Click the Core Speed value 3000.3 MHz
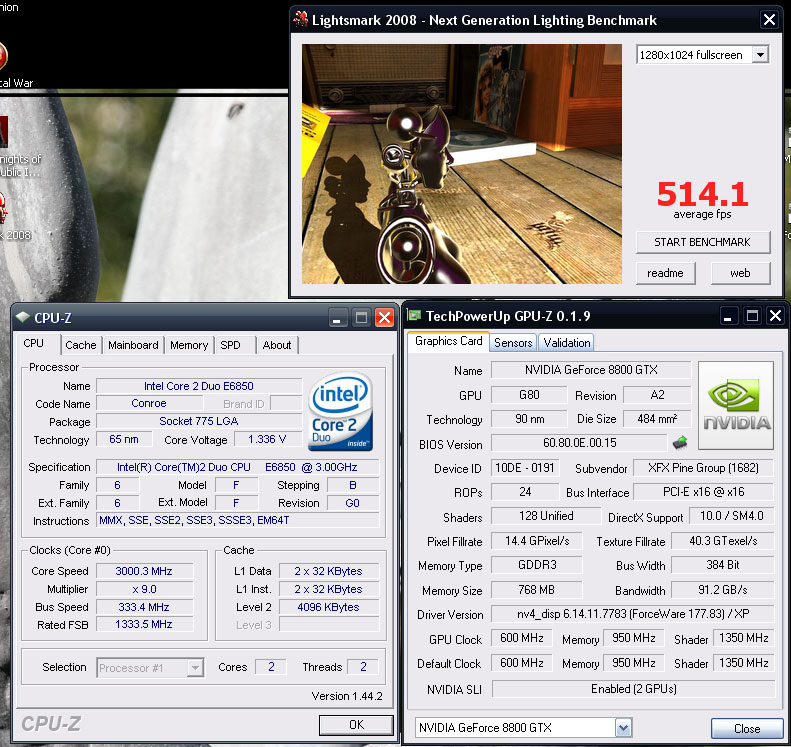The image size is (791, 747). pyautogui.click(x=144, y=571)
